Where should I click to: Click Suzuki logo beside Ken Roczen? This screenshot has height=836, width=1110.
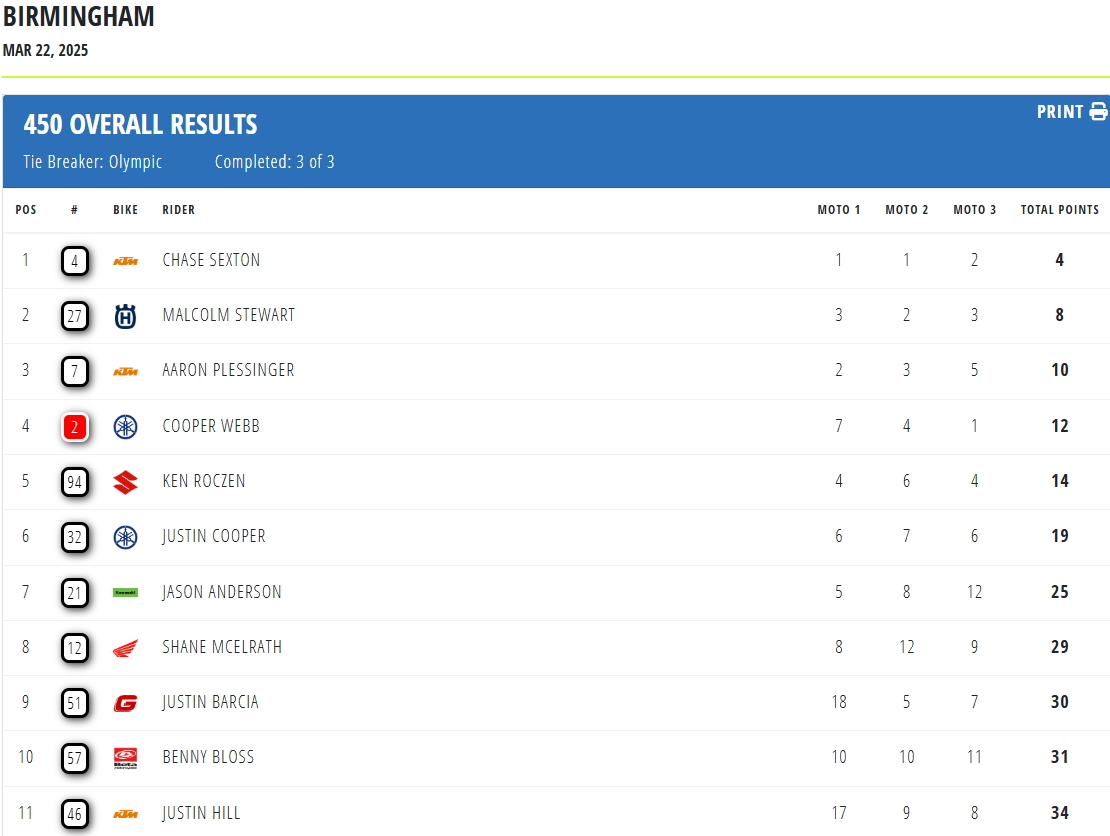125,482
